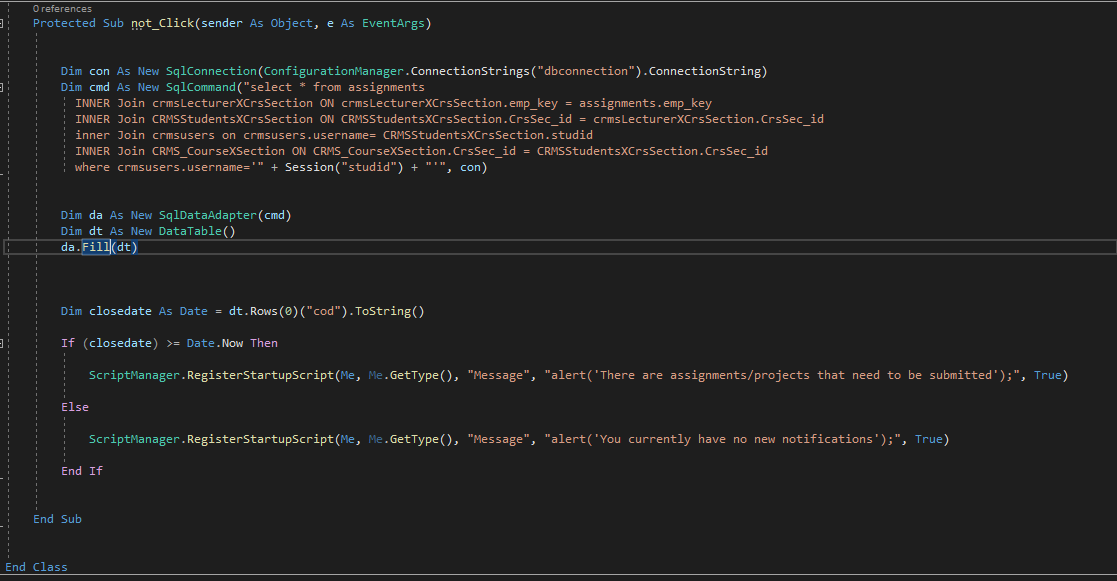Click the 'Protected' keyword

click(x=64, y=23)
